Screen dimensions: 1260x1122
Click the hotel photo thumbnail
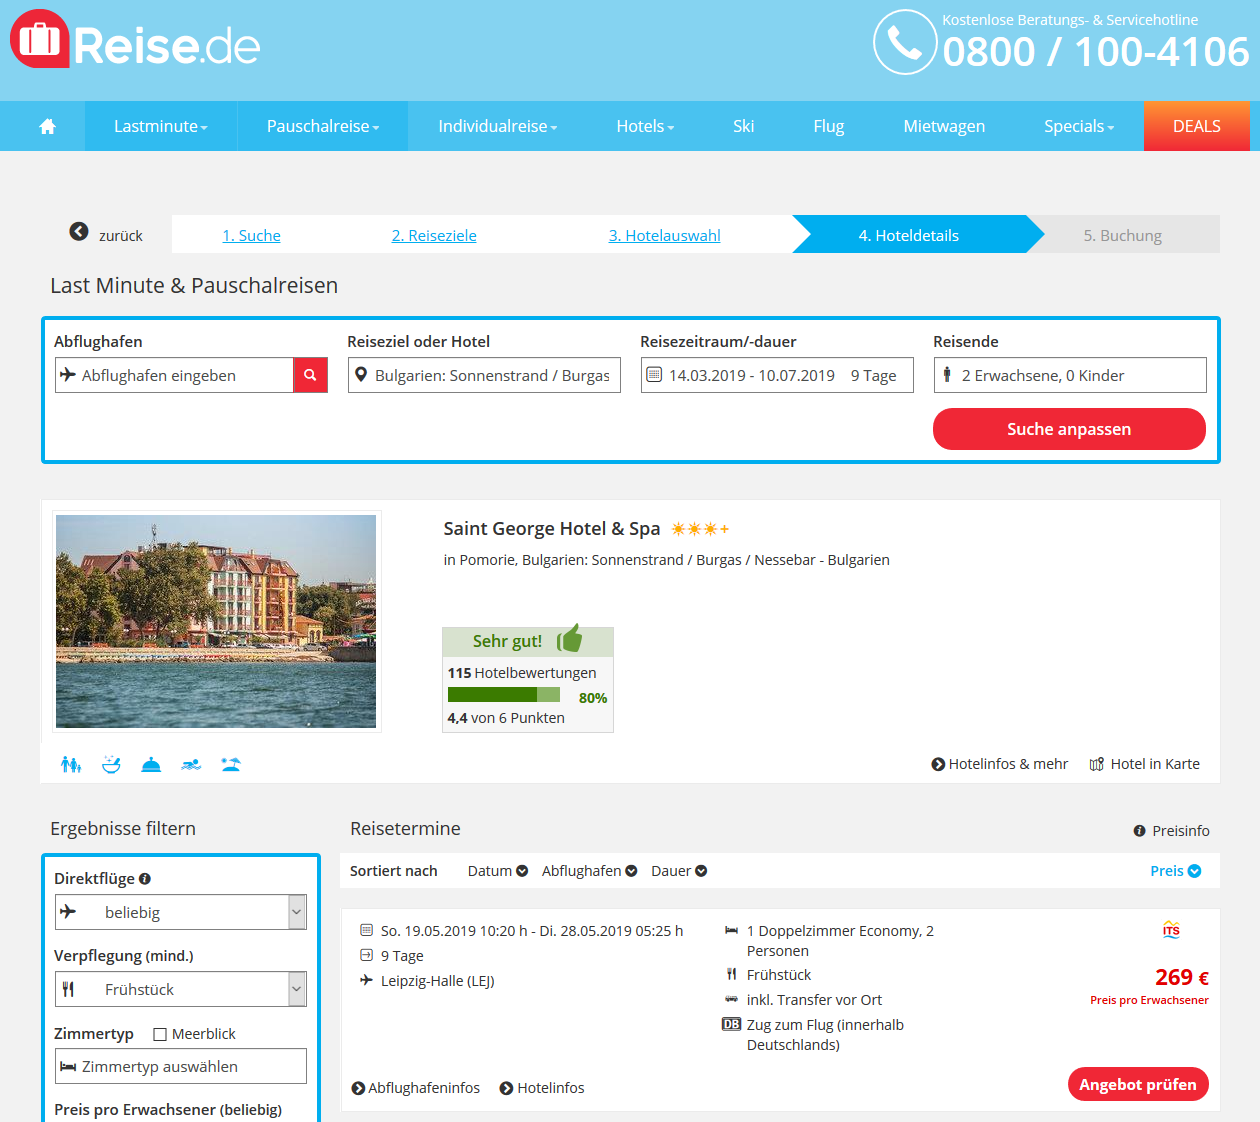(x=216, y=621)
